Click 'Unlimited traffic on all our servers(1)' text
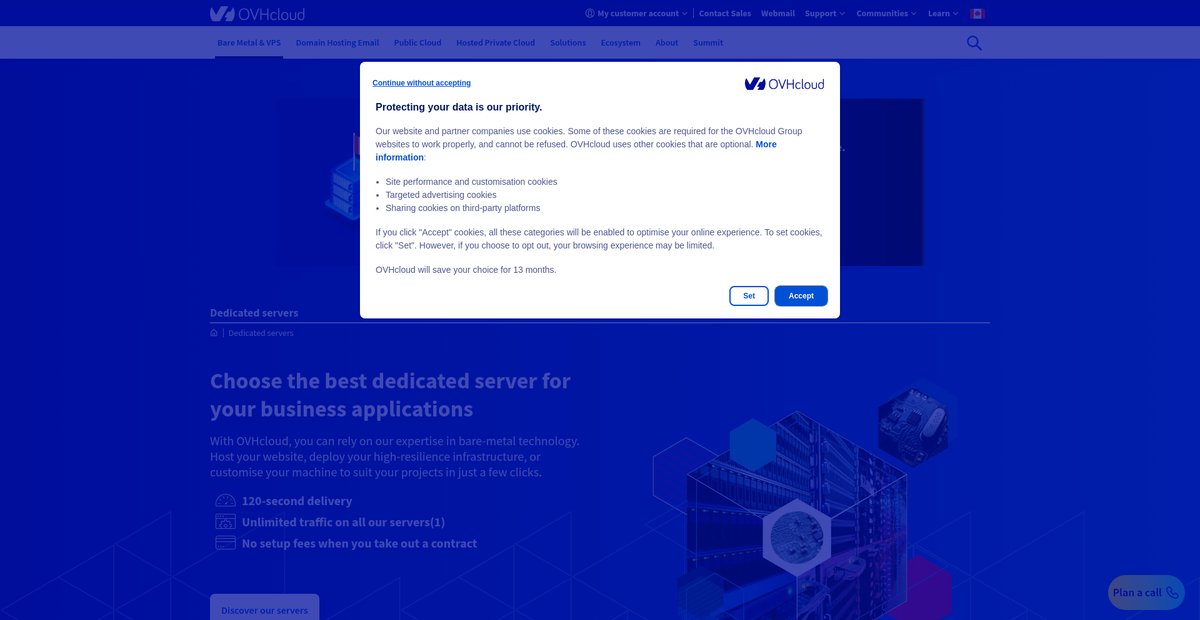This screenshot has width=1200, height=620. coord(344,522)
